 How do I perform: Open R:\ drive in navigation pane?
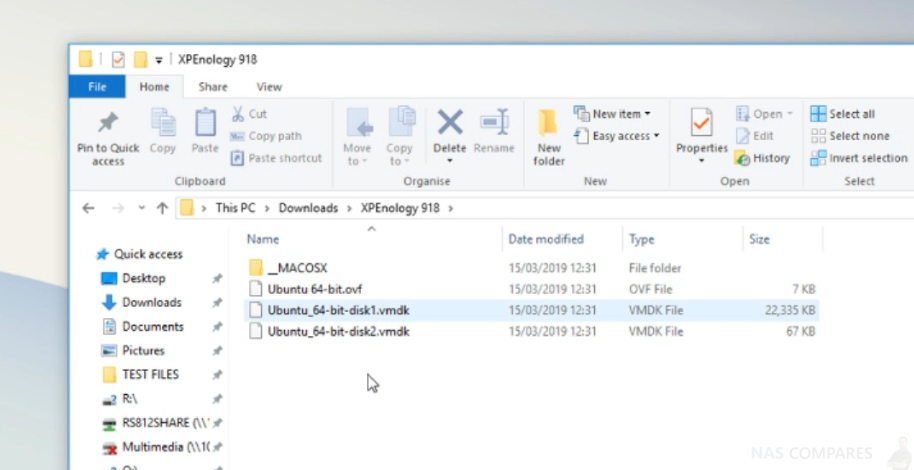129,399
